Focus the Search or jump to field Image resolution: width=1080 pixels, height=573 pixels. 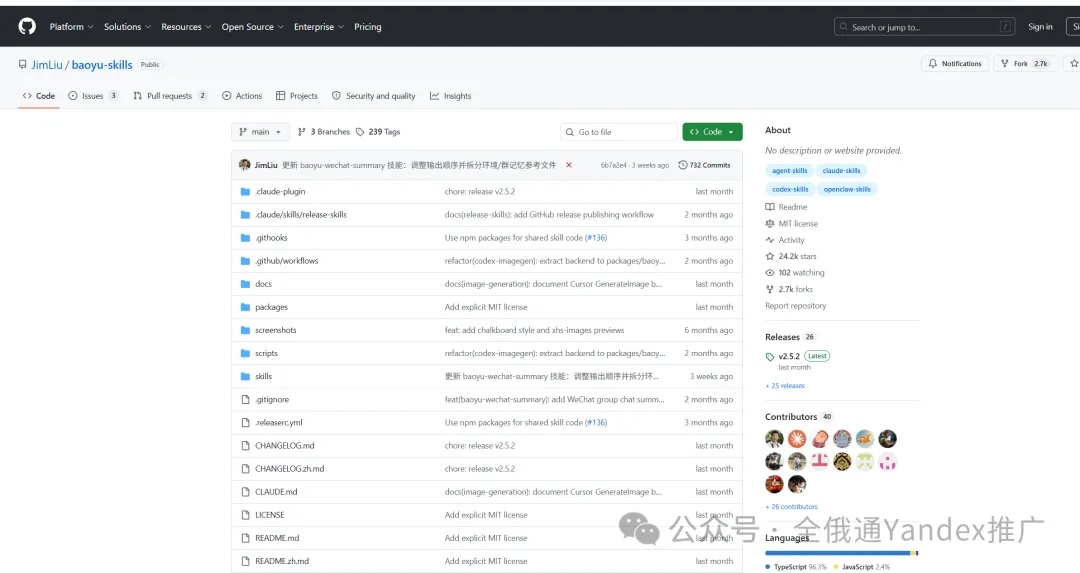pos(924,27)
